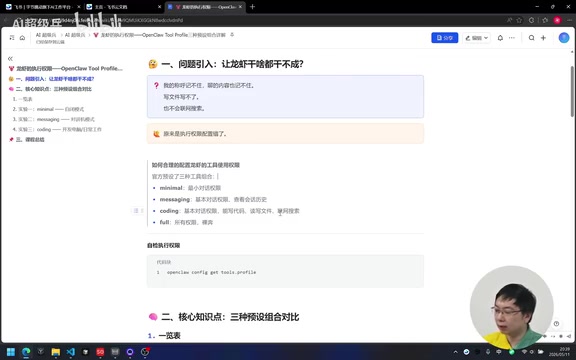This screenshot has width=576, height=360.
Task: Click the plus icon to create new
Action: 543,38
